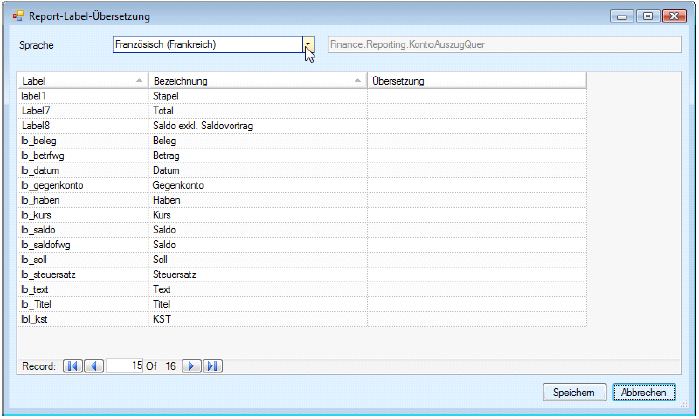Click the KST cell

[258, 319]
